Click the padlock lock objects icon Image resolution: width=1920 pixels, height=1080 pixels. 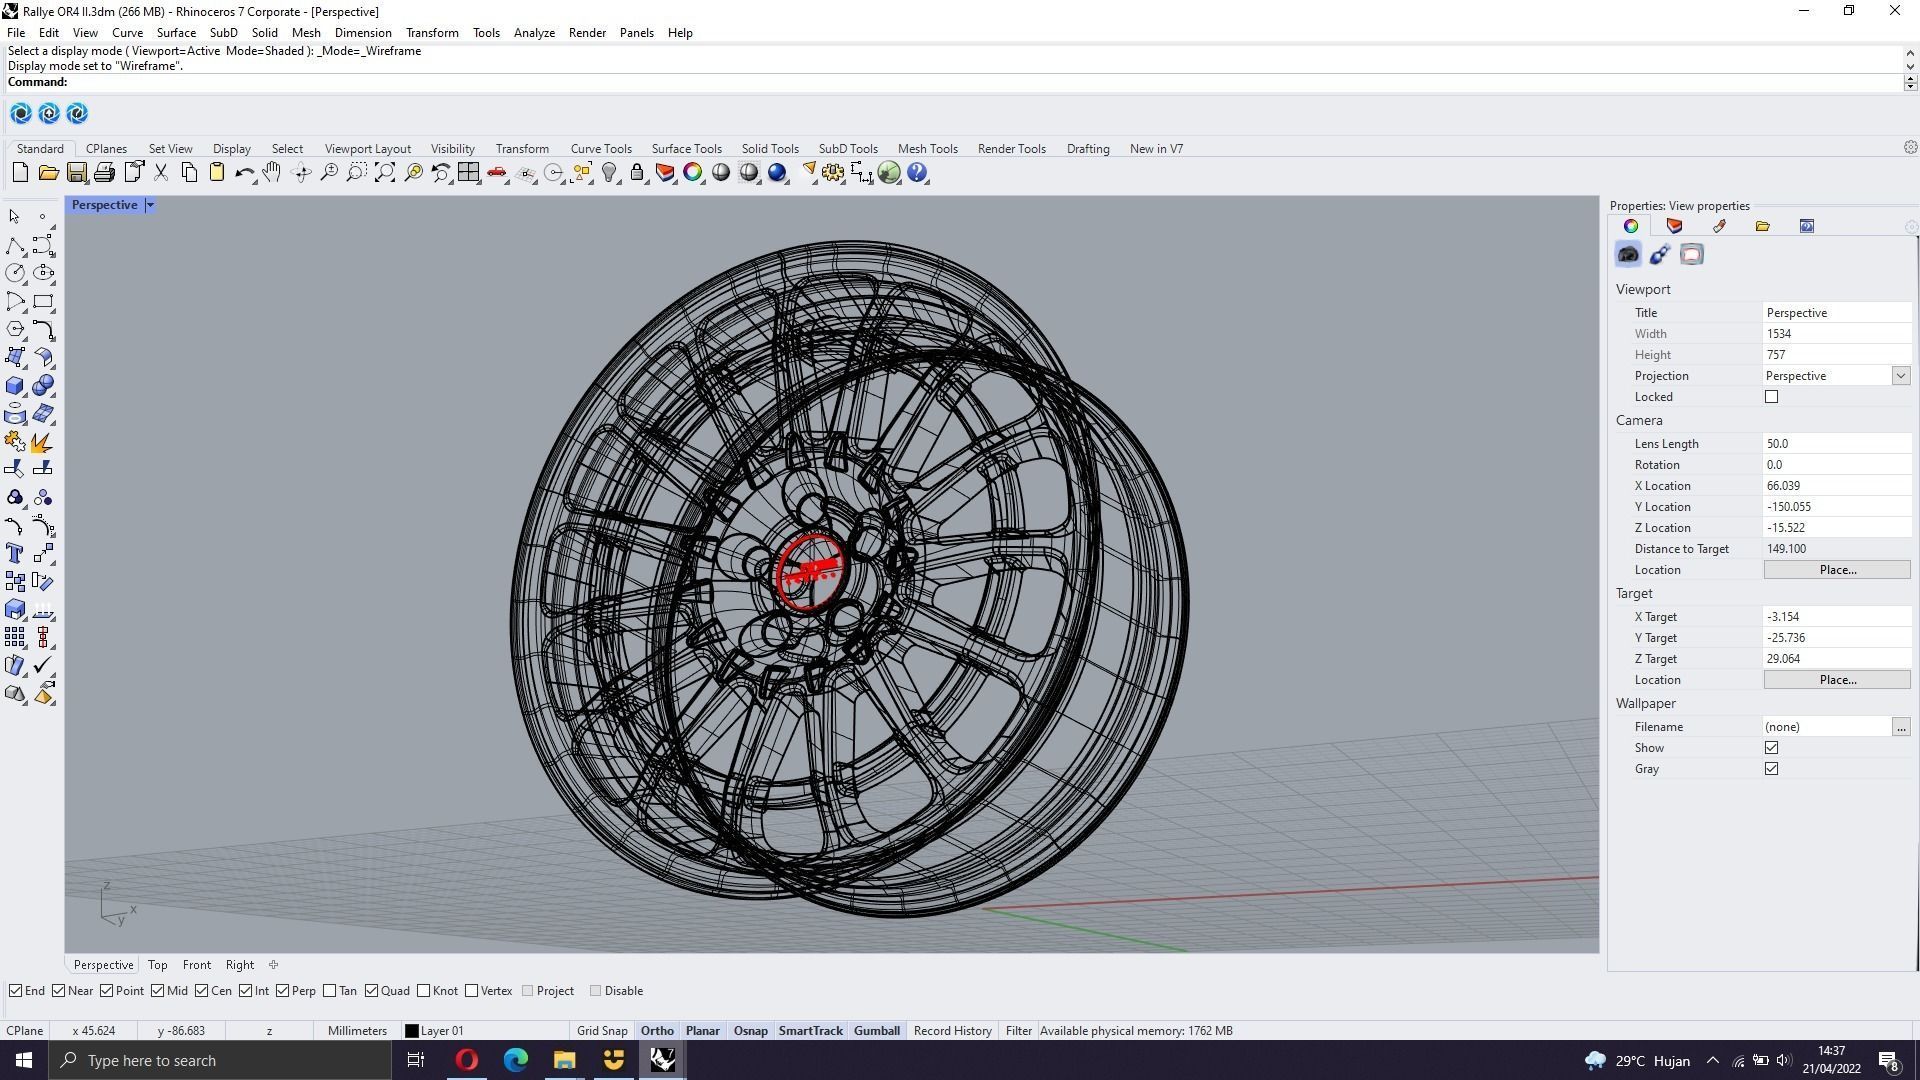pos(637,173)
